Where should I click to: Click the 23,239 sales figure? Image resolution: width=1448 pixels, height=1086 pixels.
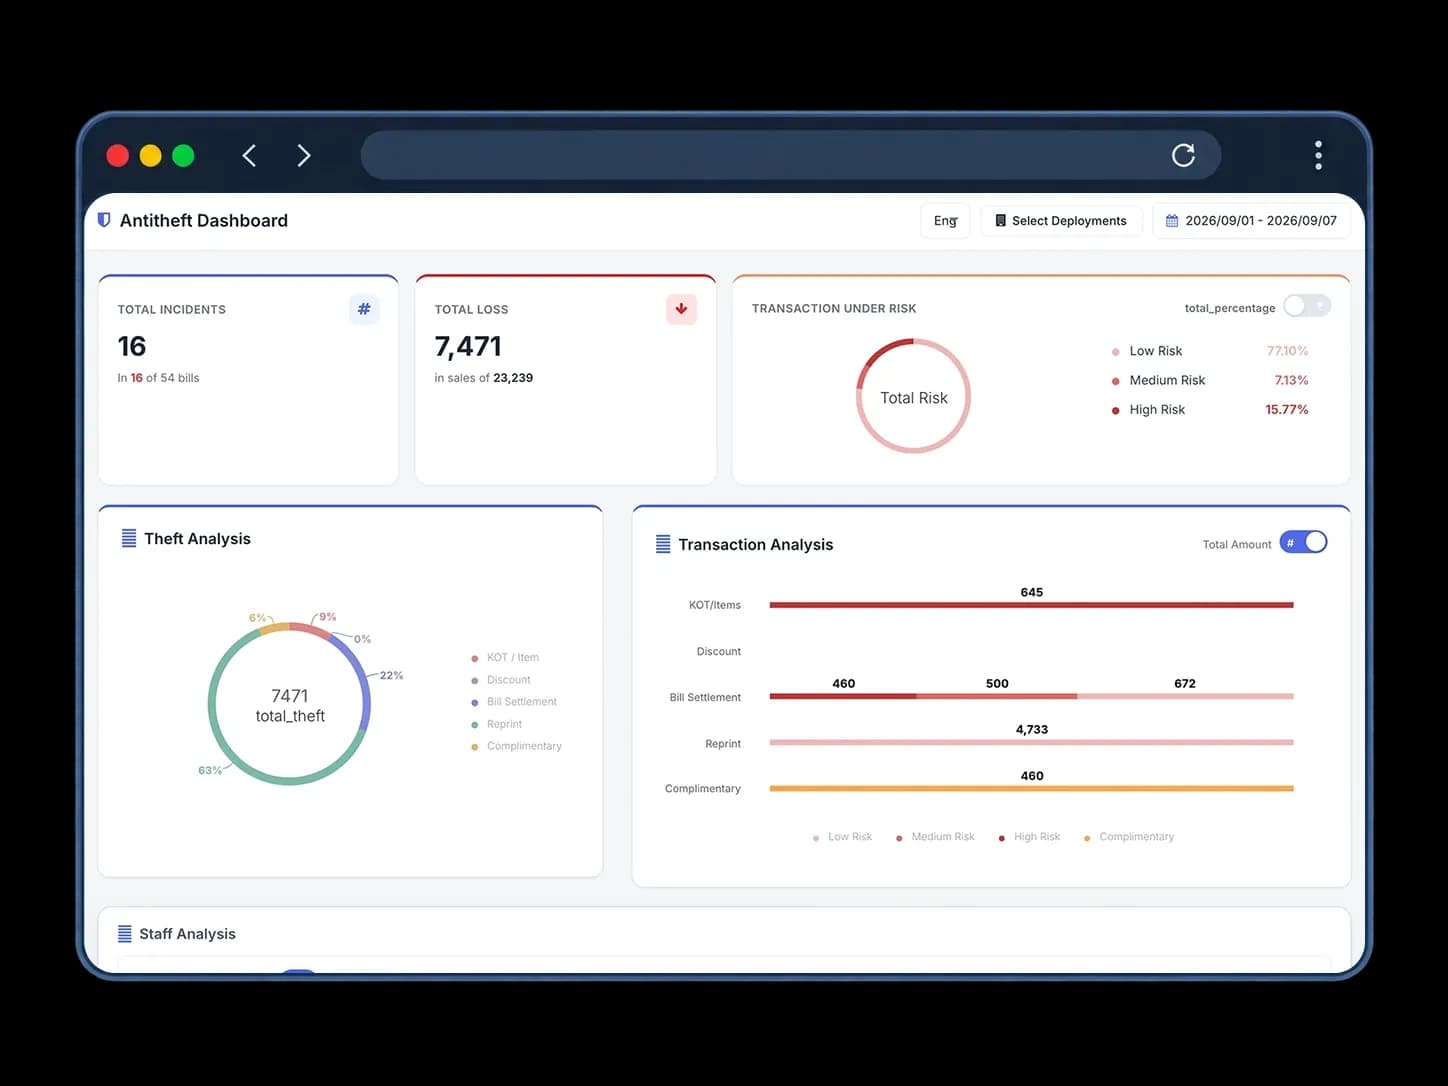point(513,378)
